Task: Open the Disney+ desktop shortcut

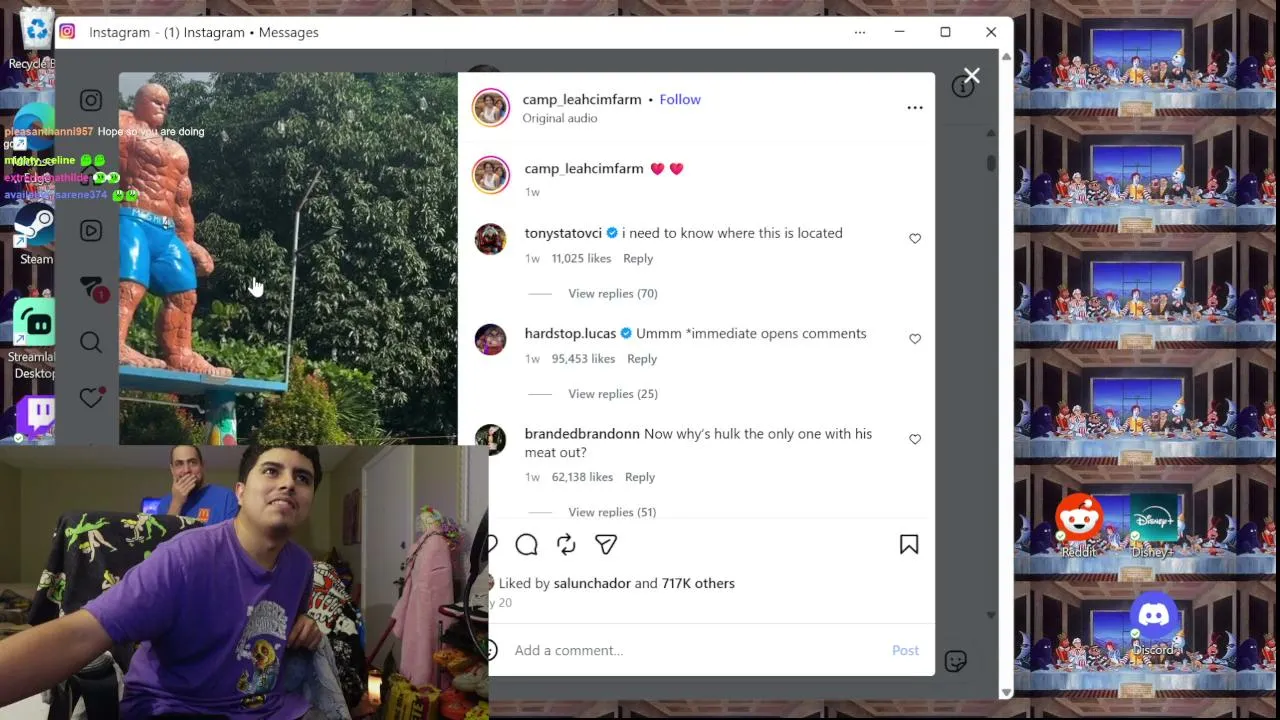Action: [x=1153, y=526]
